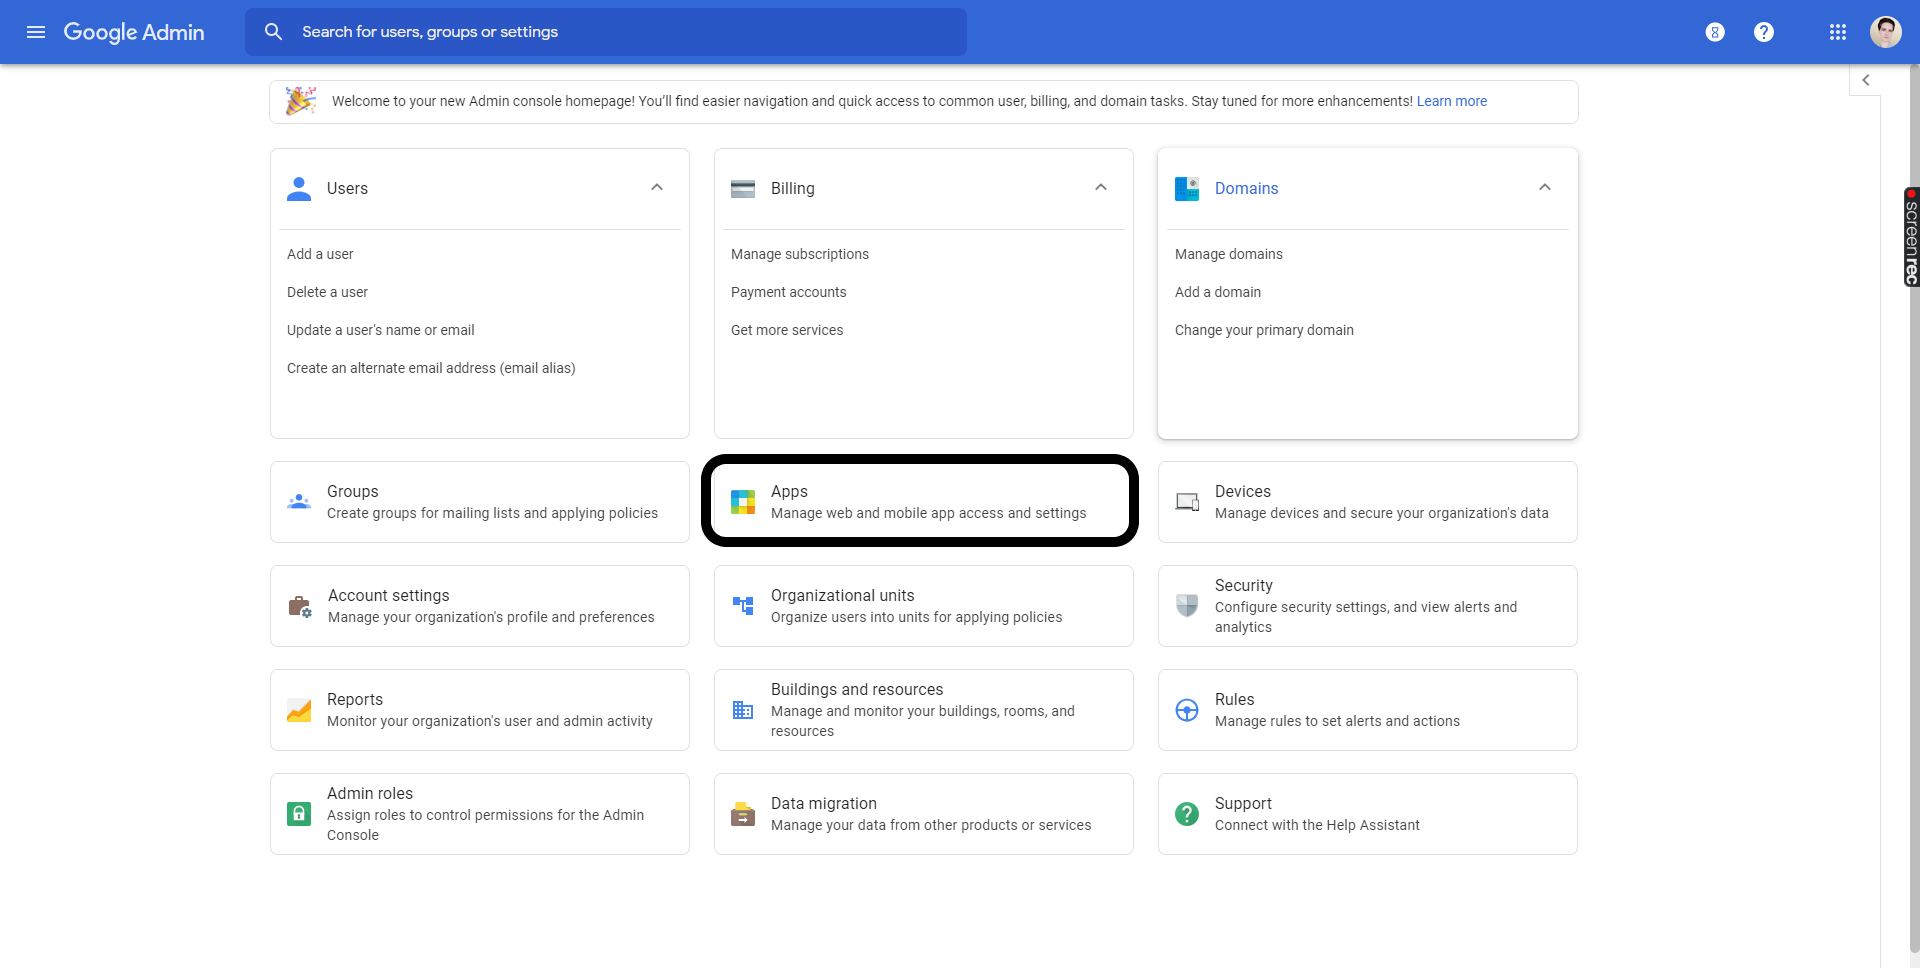Click the Organizational units tree icon
The height and width of the screenshot is (968, 1920).
pos(743,606)
